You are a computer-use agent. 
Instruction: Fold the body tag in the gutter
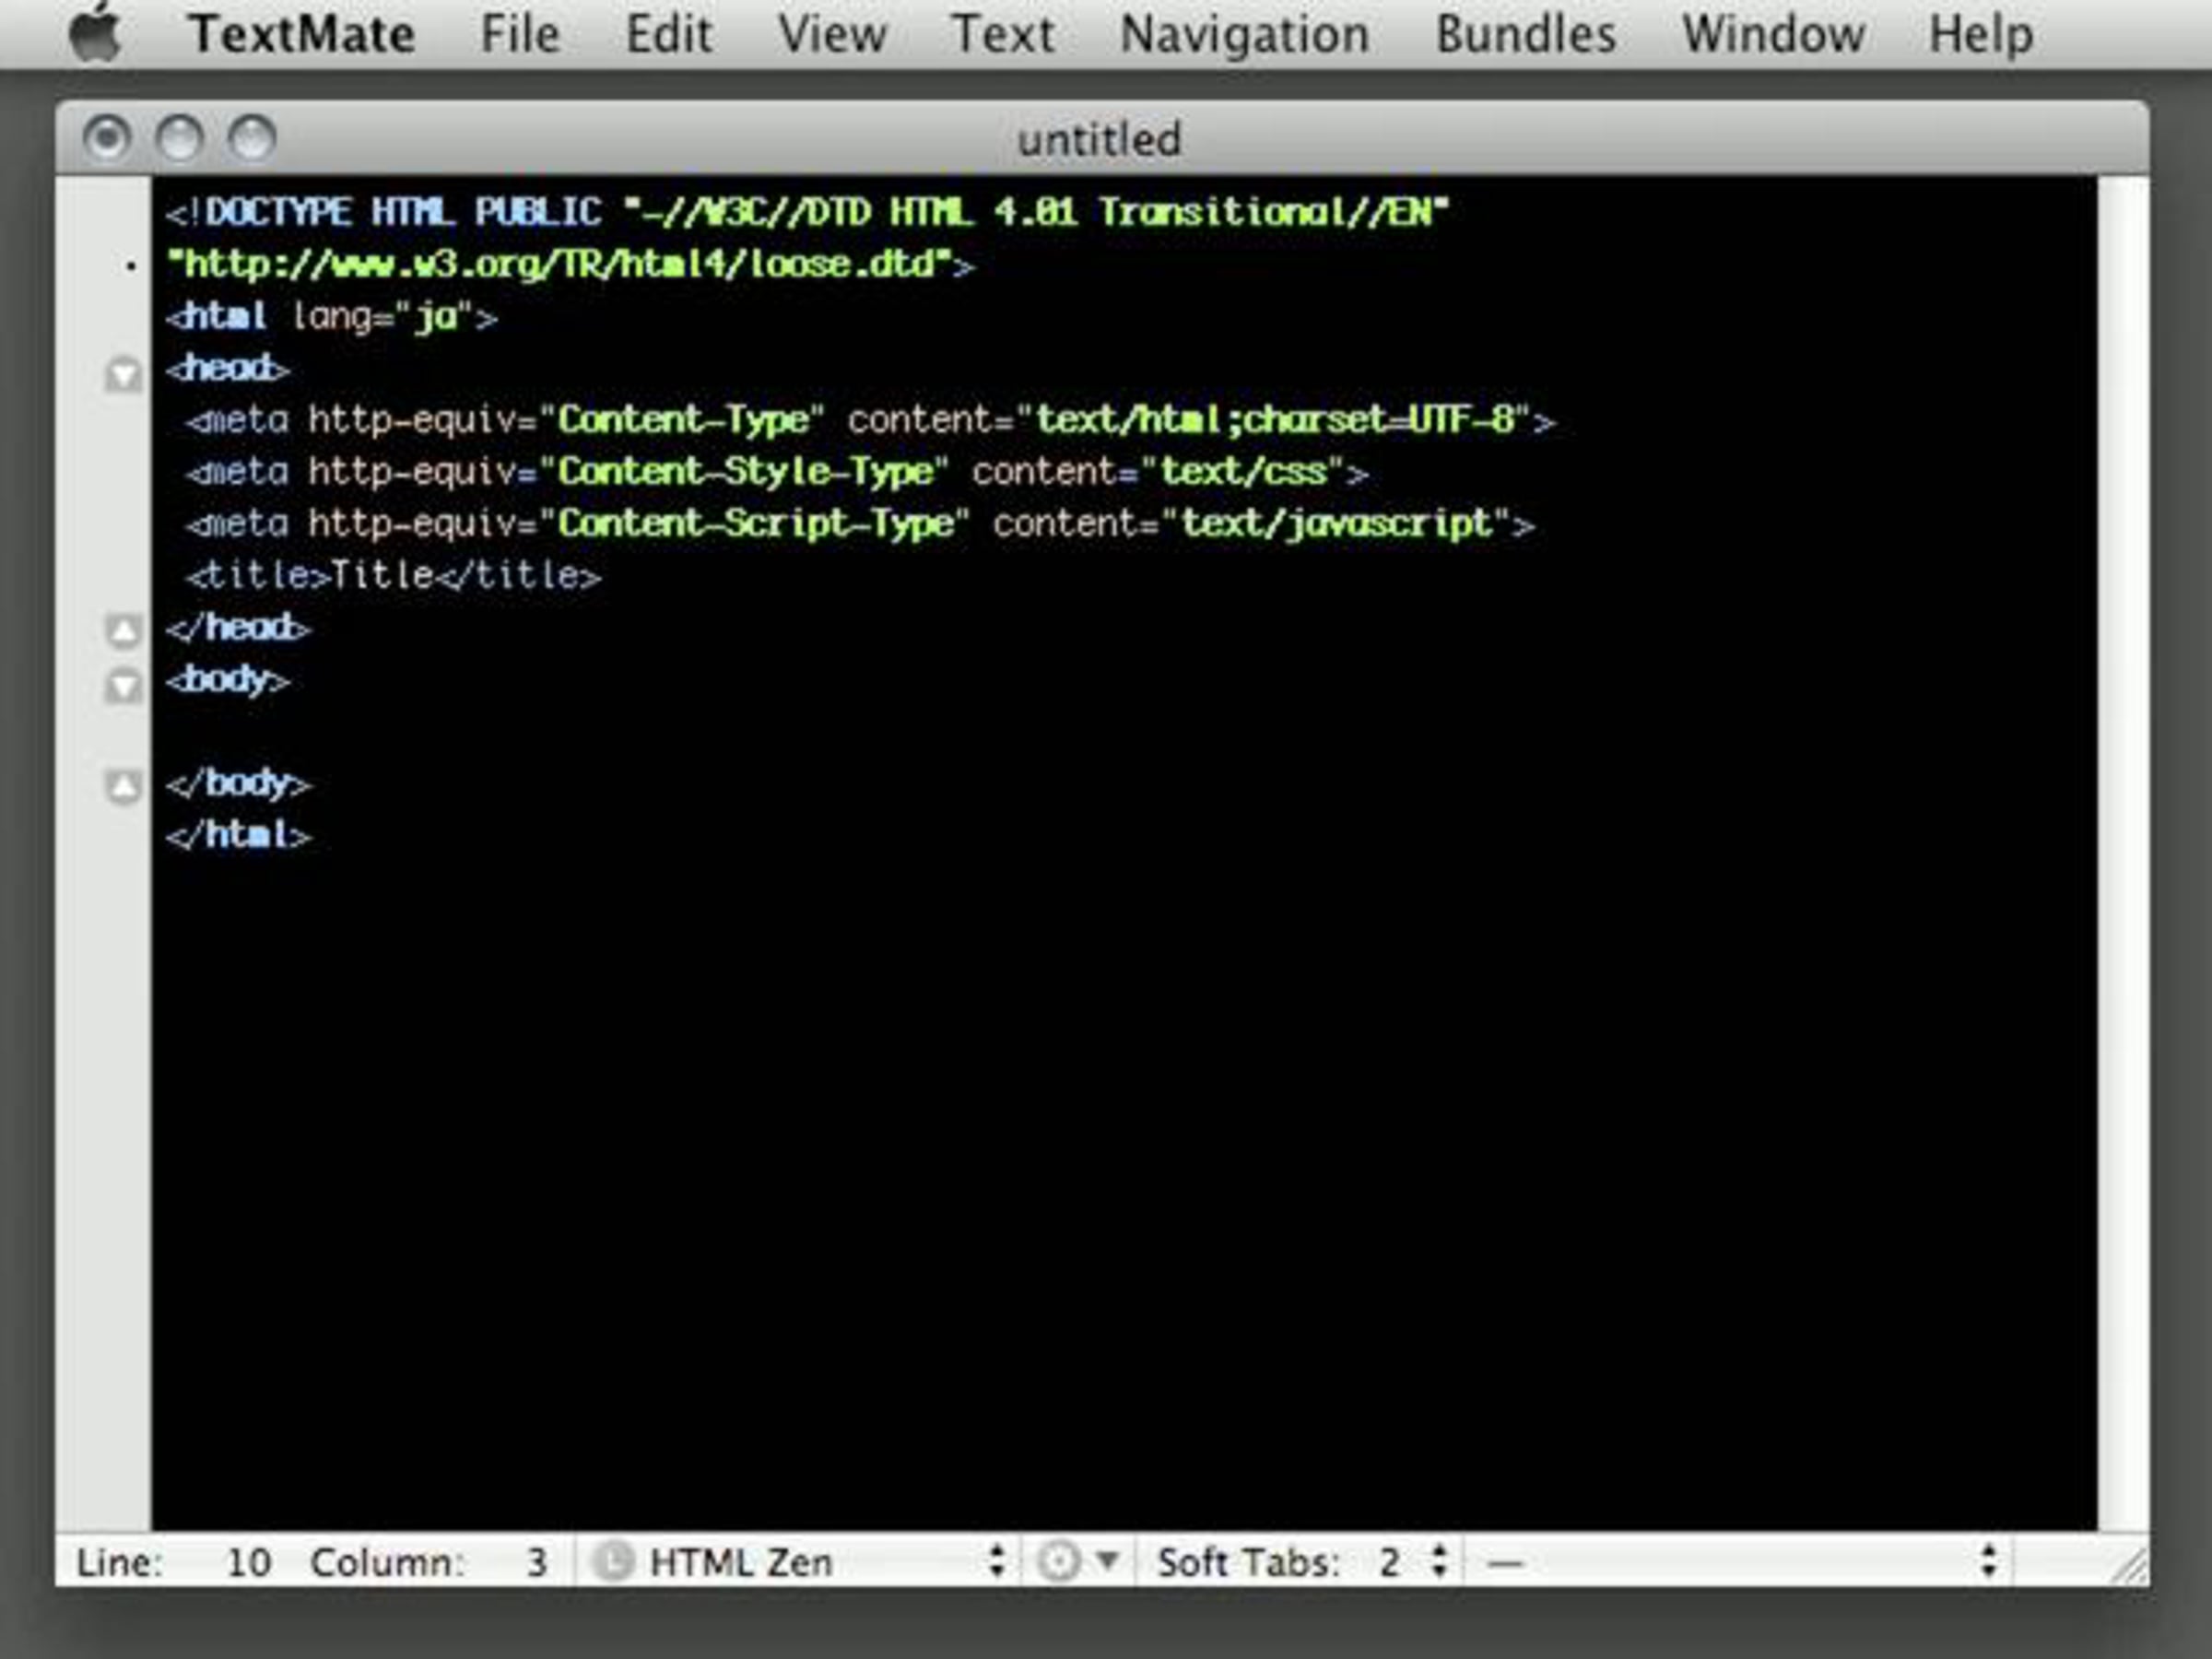point(123,685)
